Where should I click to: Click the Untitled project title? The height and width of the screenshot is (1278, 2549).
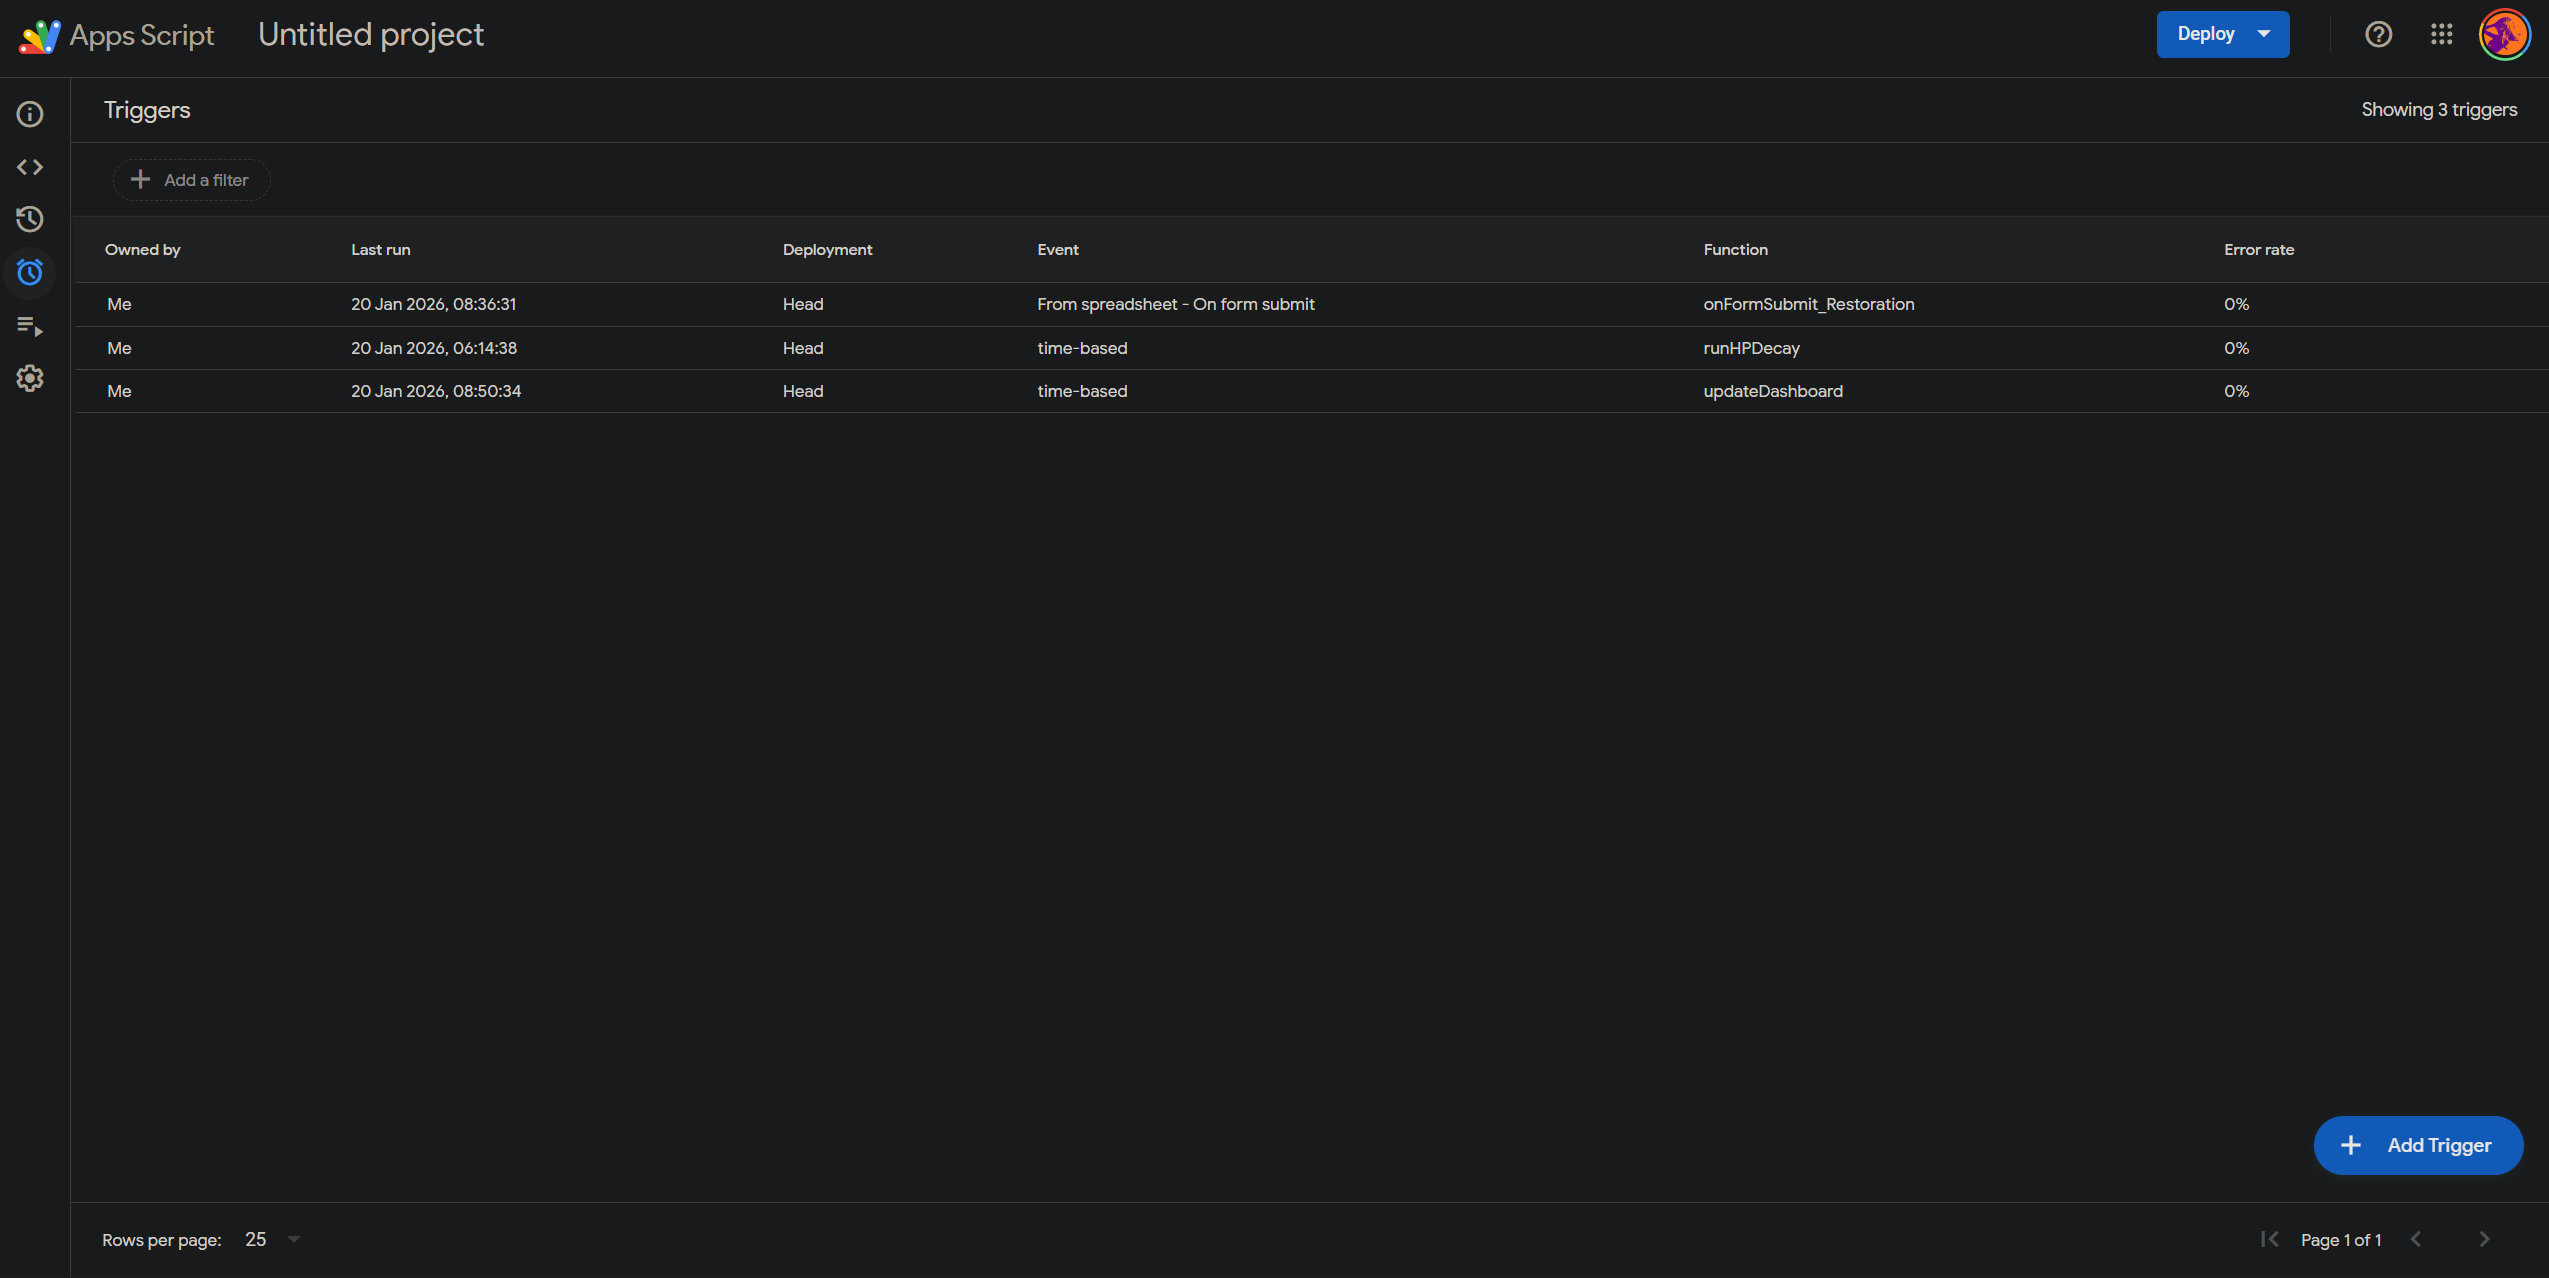tap(371, 35)
